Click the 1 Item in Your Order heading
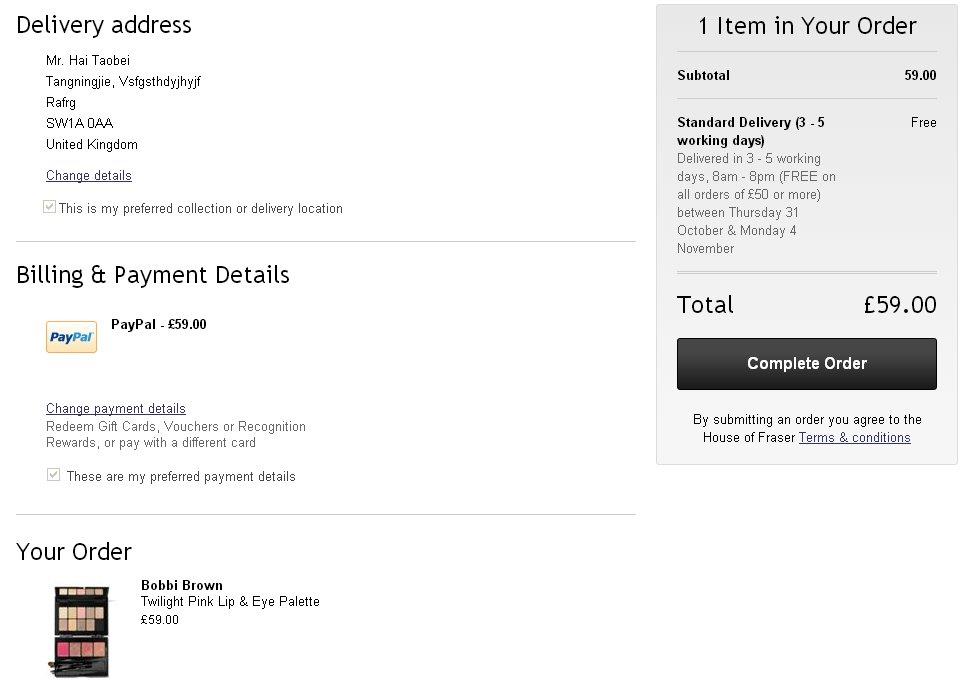Image resolution: width=963 pixels, height=693 pixels. tap(806, 26)
